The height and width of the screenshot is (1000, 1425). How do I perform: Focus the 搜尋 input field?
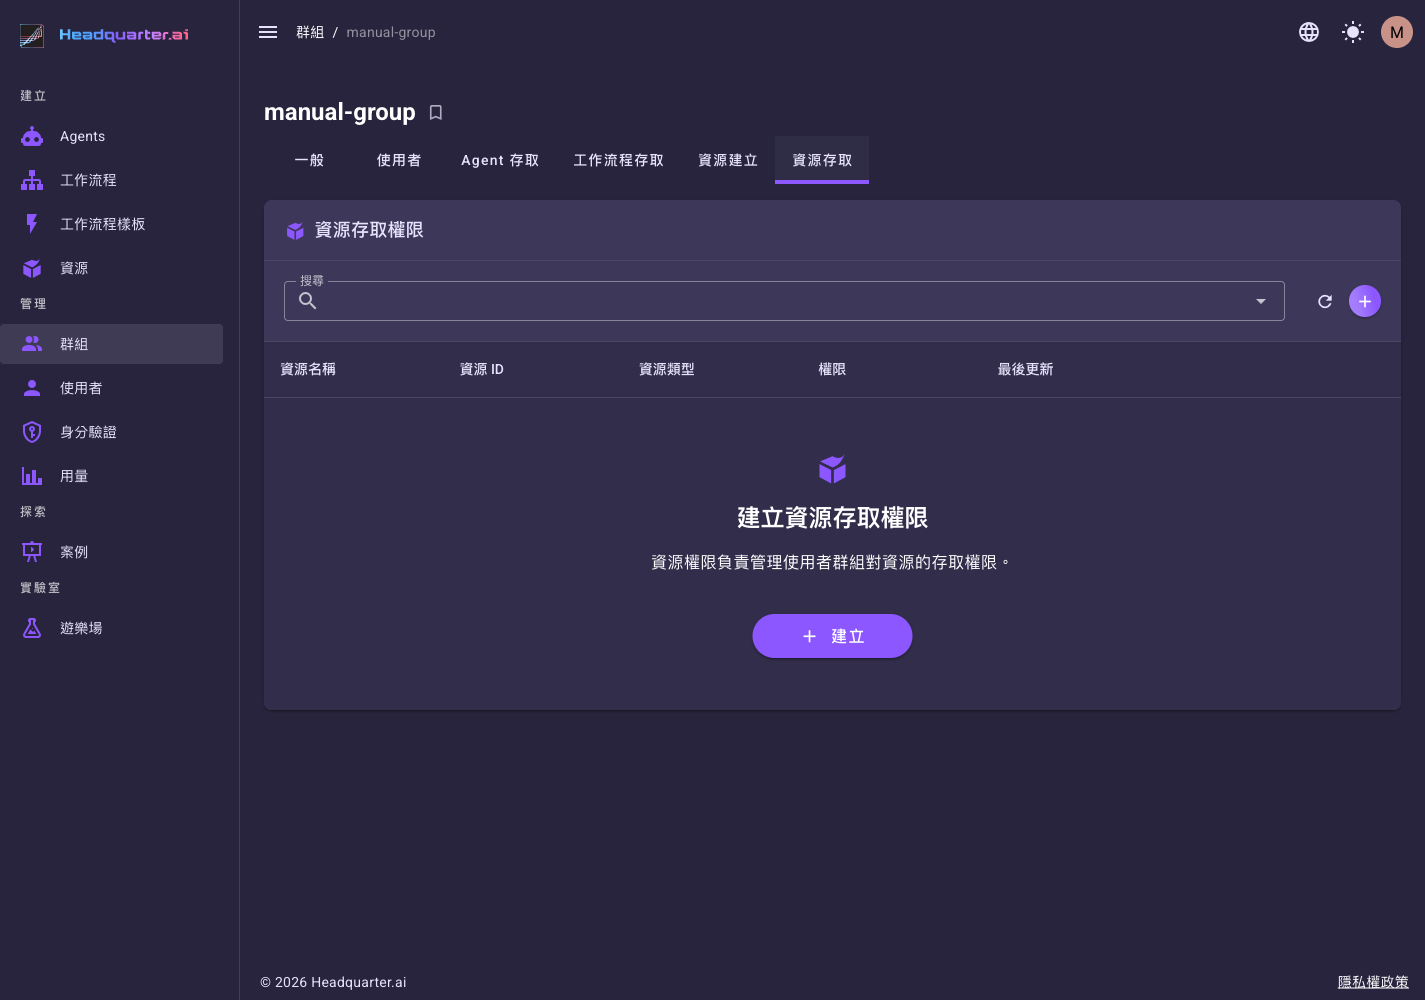pyautogui.click(x=784, y=301)
